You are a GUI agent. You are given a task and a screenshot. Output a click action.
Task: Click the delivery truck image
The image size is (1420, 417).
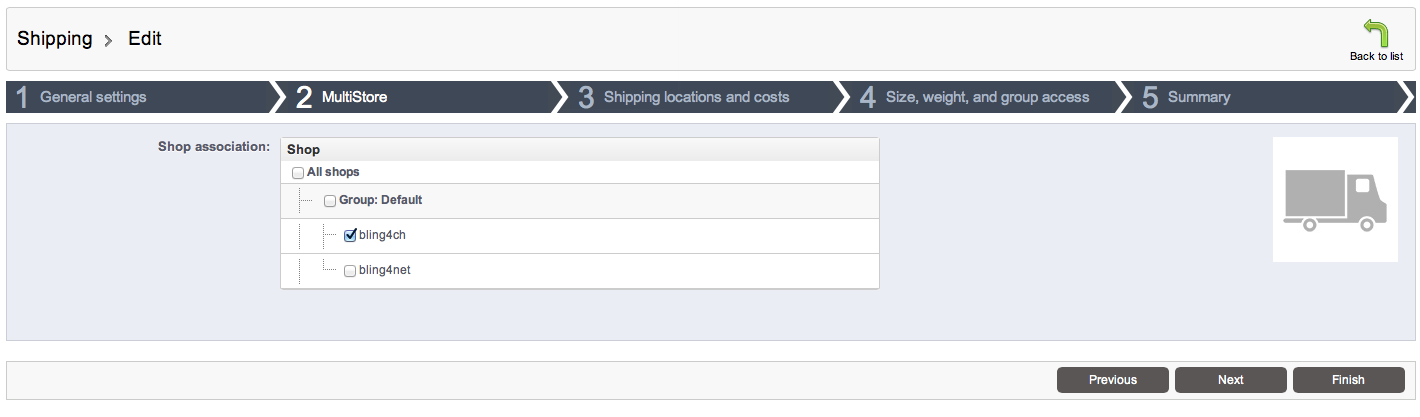pos(1334,200)
